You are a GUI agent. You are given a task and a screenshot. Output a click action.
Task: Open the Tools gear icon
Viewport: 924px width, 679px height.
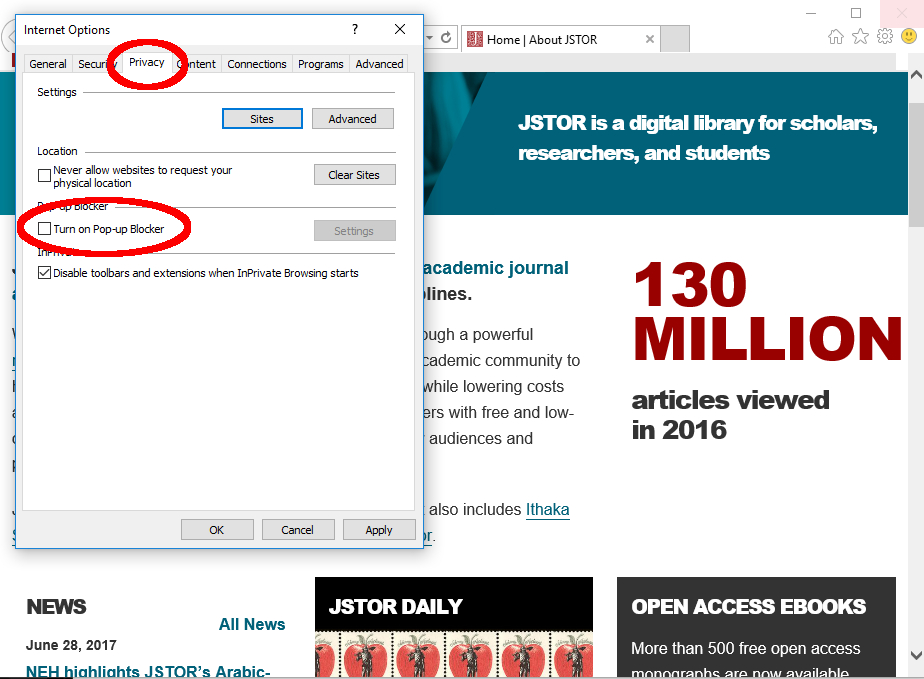(885, 37)
